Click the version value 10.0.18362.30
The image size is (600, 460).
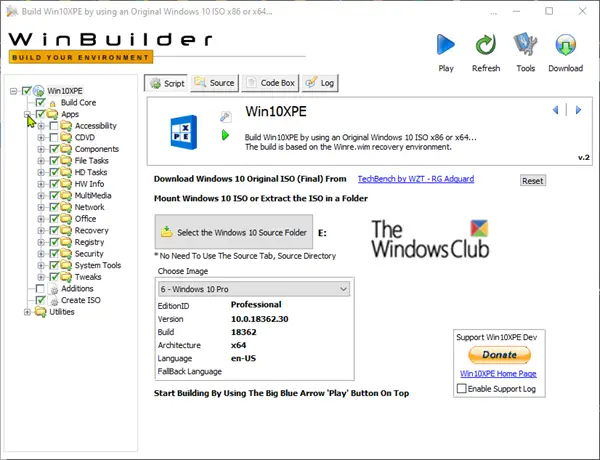click(x=259, y=319)
